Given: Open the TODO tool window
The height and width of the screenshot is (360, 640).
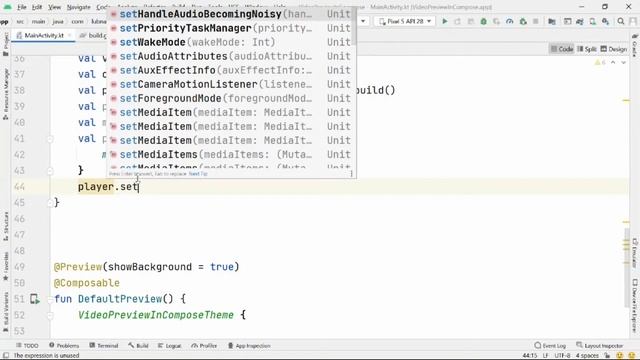Looking at the screenshot, I should point(27,346).
